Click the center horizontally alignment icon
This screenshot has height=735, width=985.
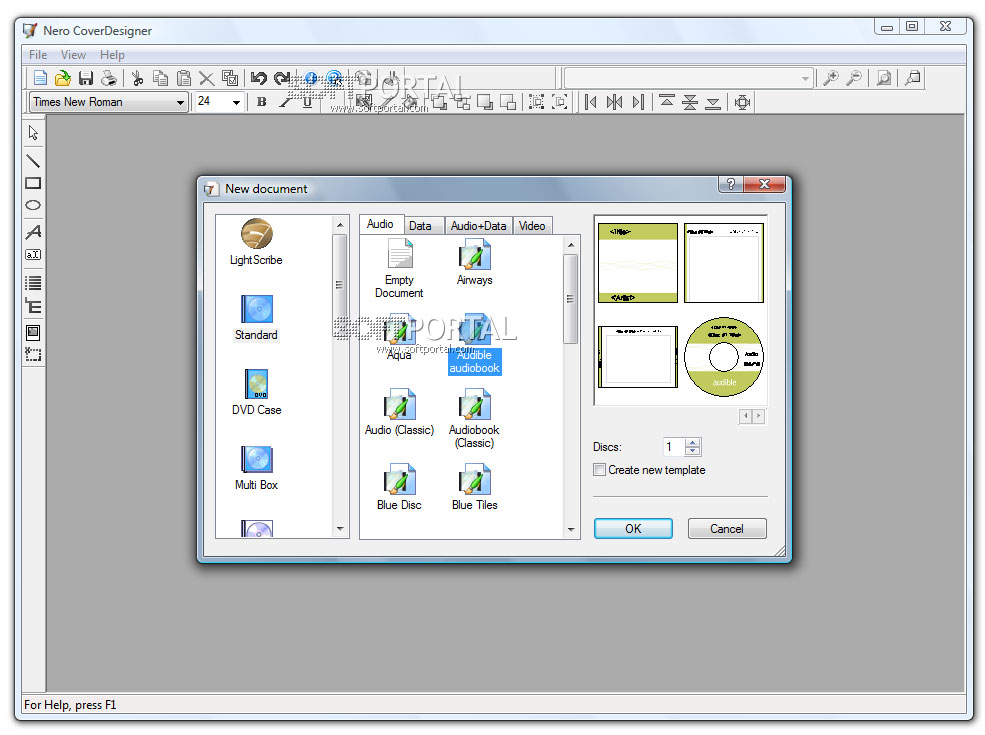click(614, 102)
